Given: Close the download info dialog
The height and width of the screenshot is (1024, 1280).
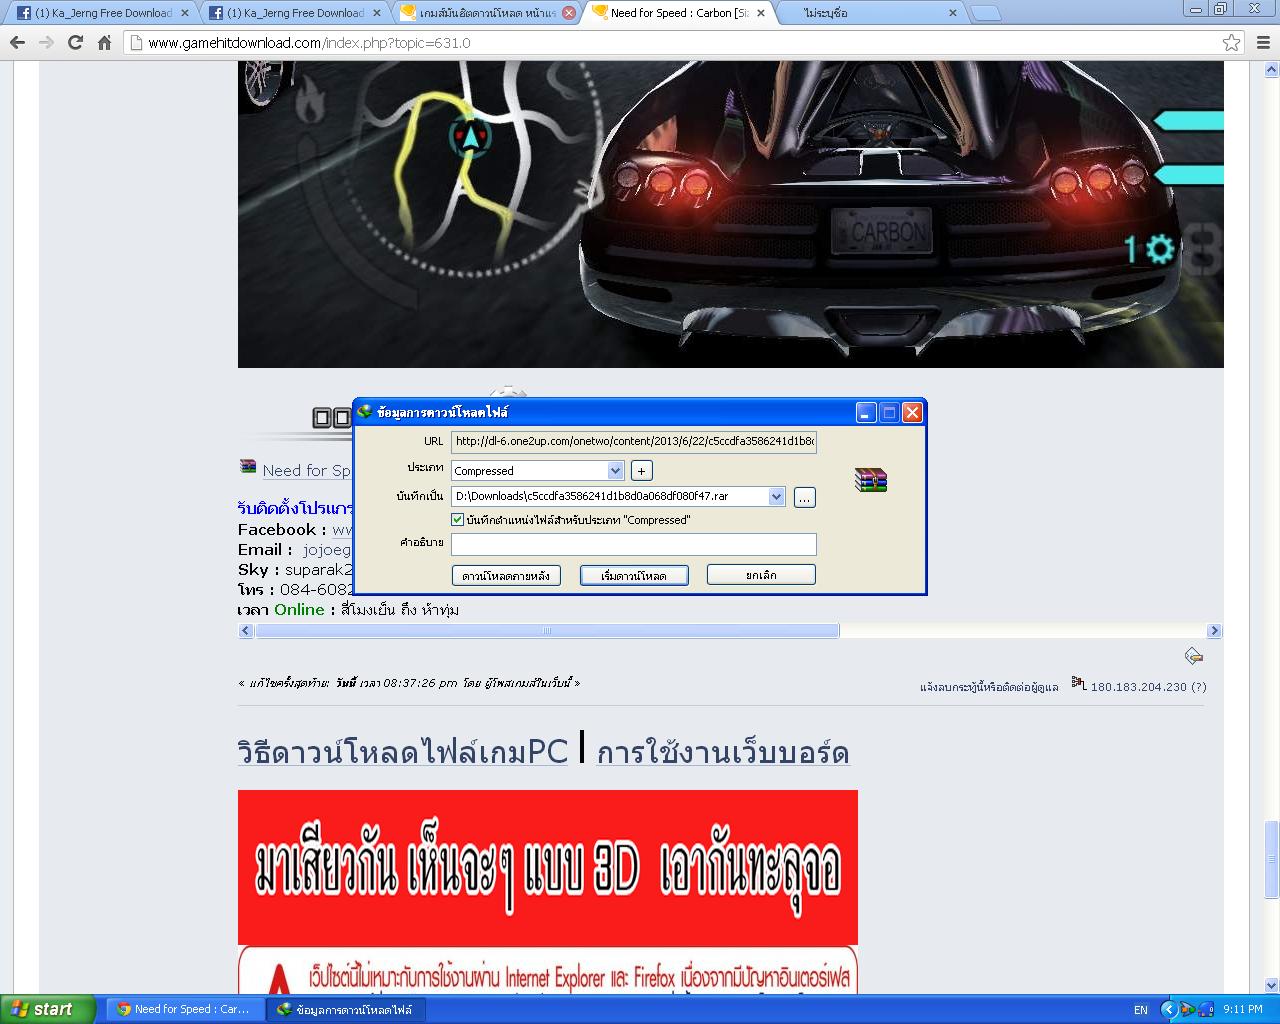Looking at the screenshot, I should pos(912,412).
